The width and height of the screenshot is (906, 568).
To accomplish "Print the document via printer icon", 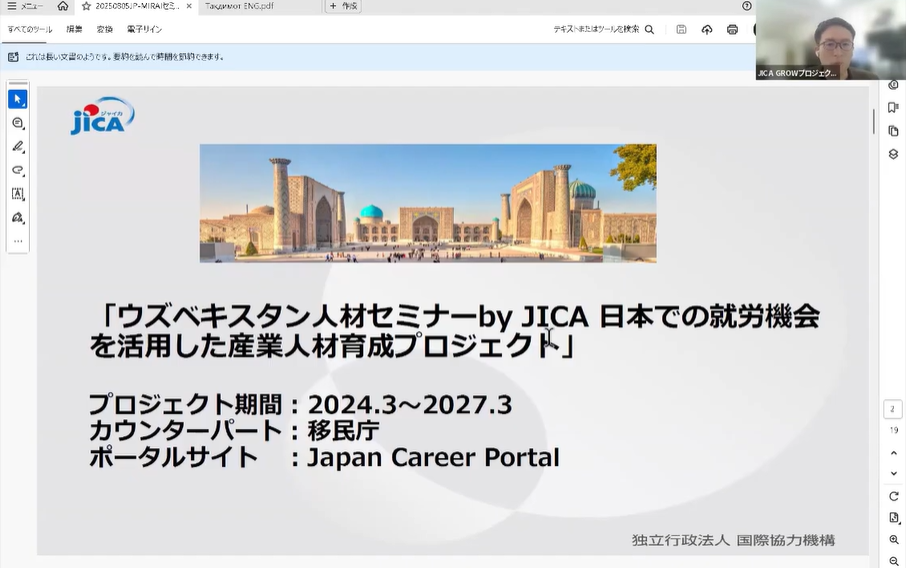I will click(x=732, y=29).
